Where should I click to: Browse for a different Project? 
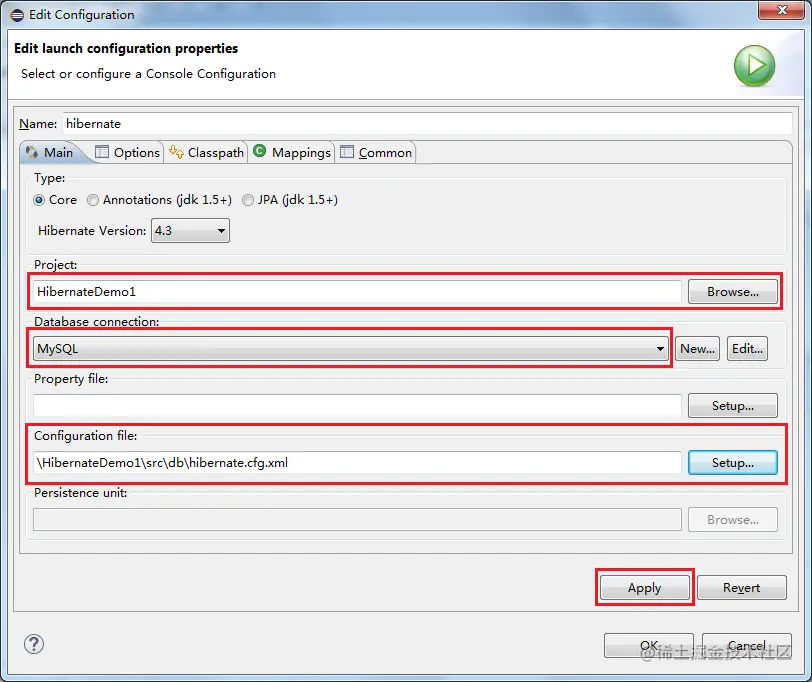[x=733, y=291]
